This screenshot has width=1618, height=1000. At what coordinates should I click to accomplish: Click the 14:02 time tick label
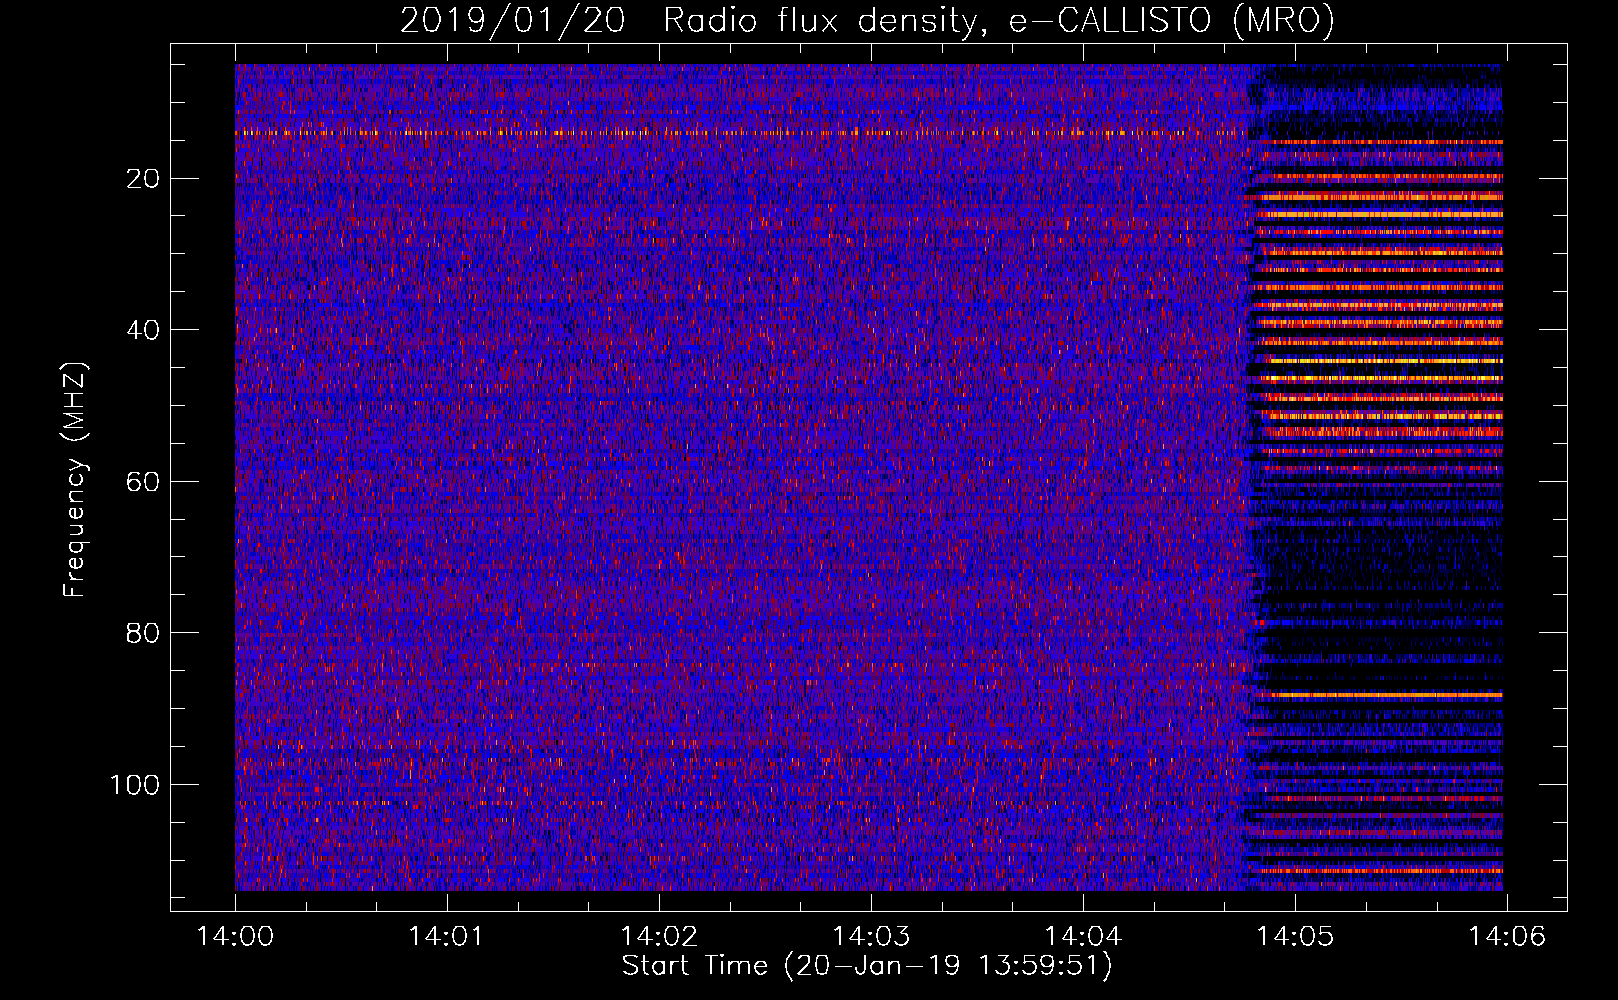click(x=659, y=936)
